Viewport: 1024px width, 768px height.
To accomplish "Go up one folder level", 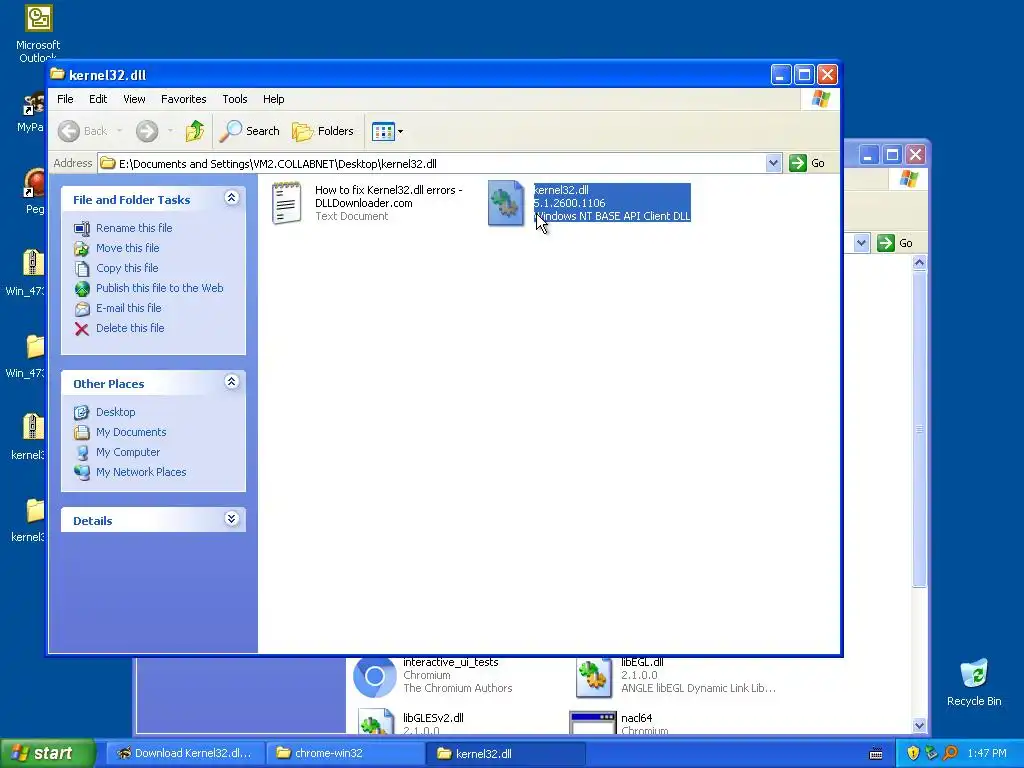I will coord(195,131).
